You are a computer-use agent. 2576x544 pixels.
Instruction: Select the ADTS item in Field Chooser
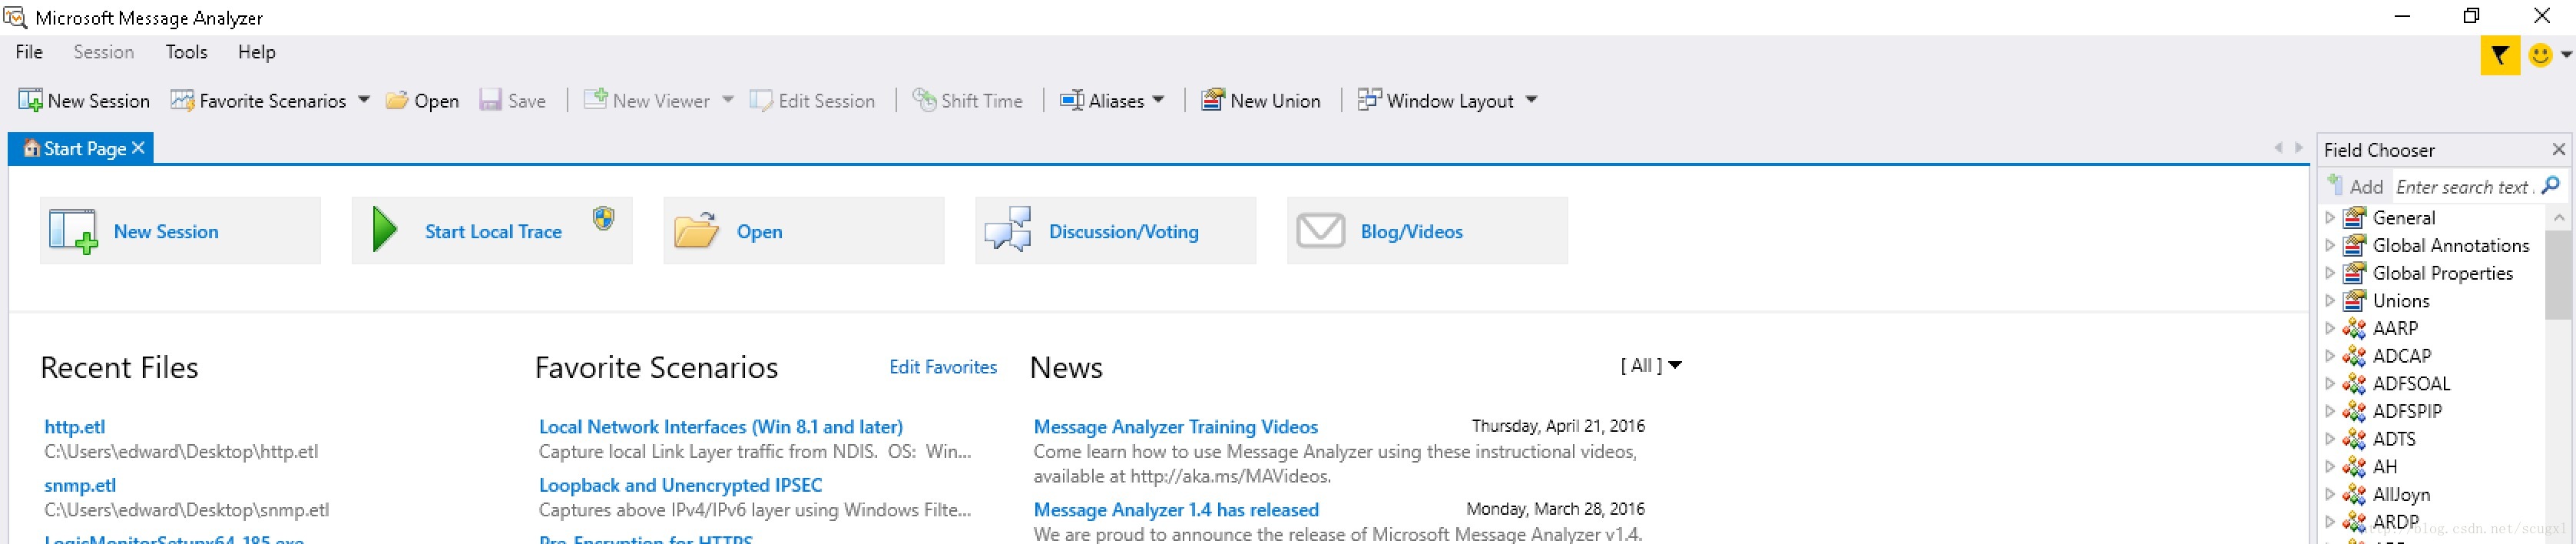[x=2393, y=439]
